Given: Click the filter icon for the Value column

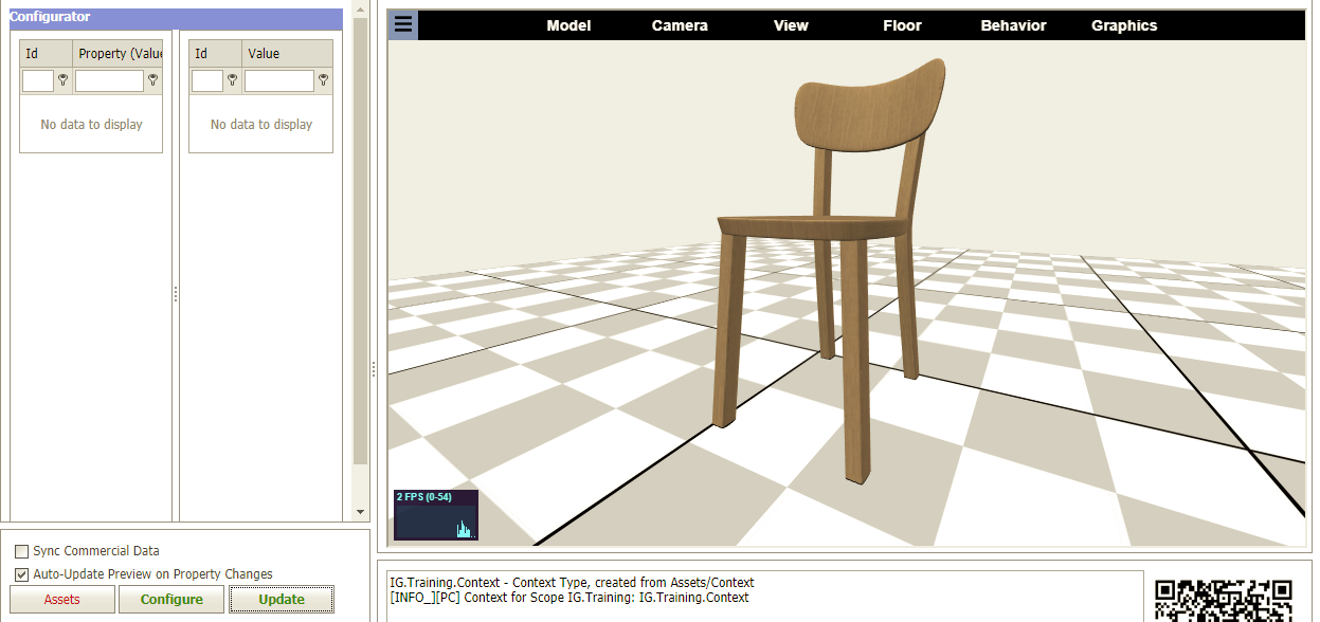Looking at the screenshot, I should tap(323, 81).
